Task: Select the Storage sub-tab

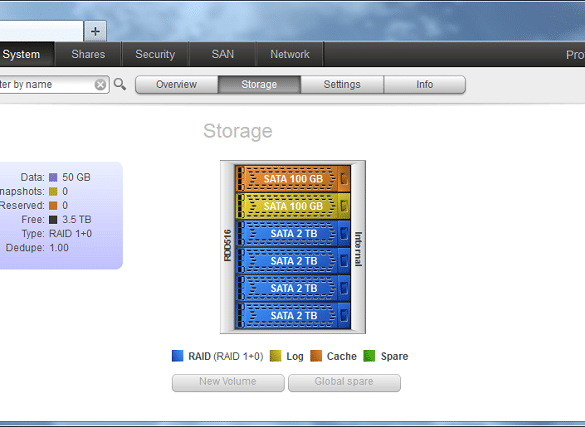Action: [x=259, y=85]
